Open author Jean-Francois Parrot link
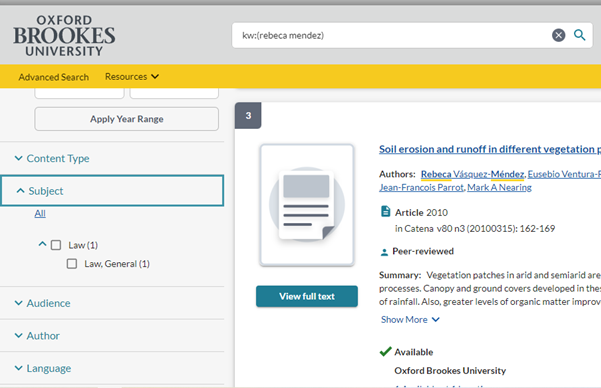601x388 pixels. coord(422,187)
